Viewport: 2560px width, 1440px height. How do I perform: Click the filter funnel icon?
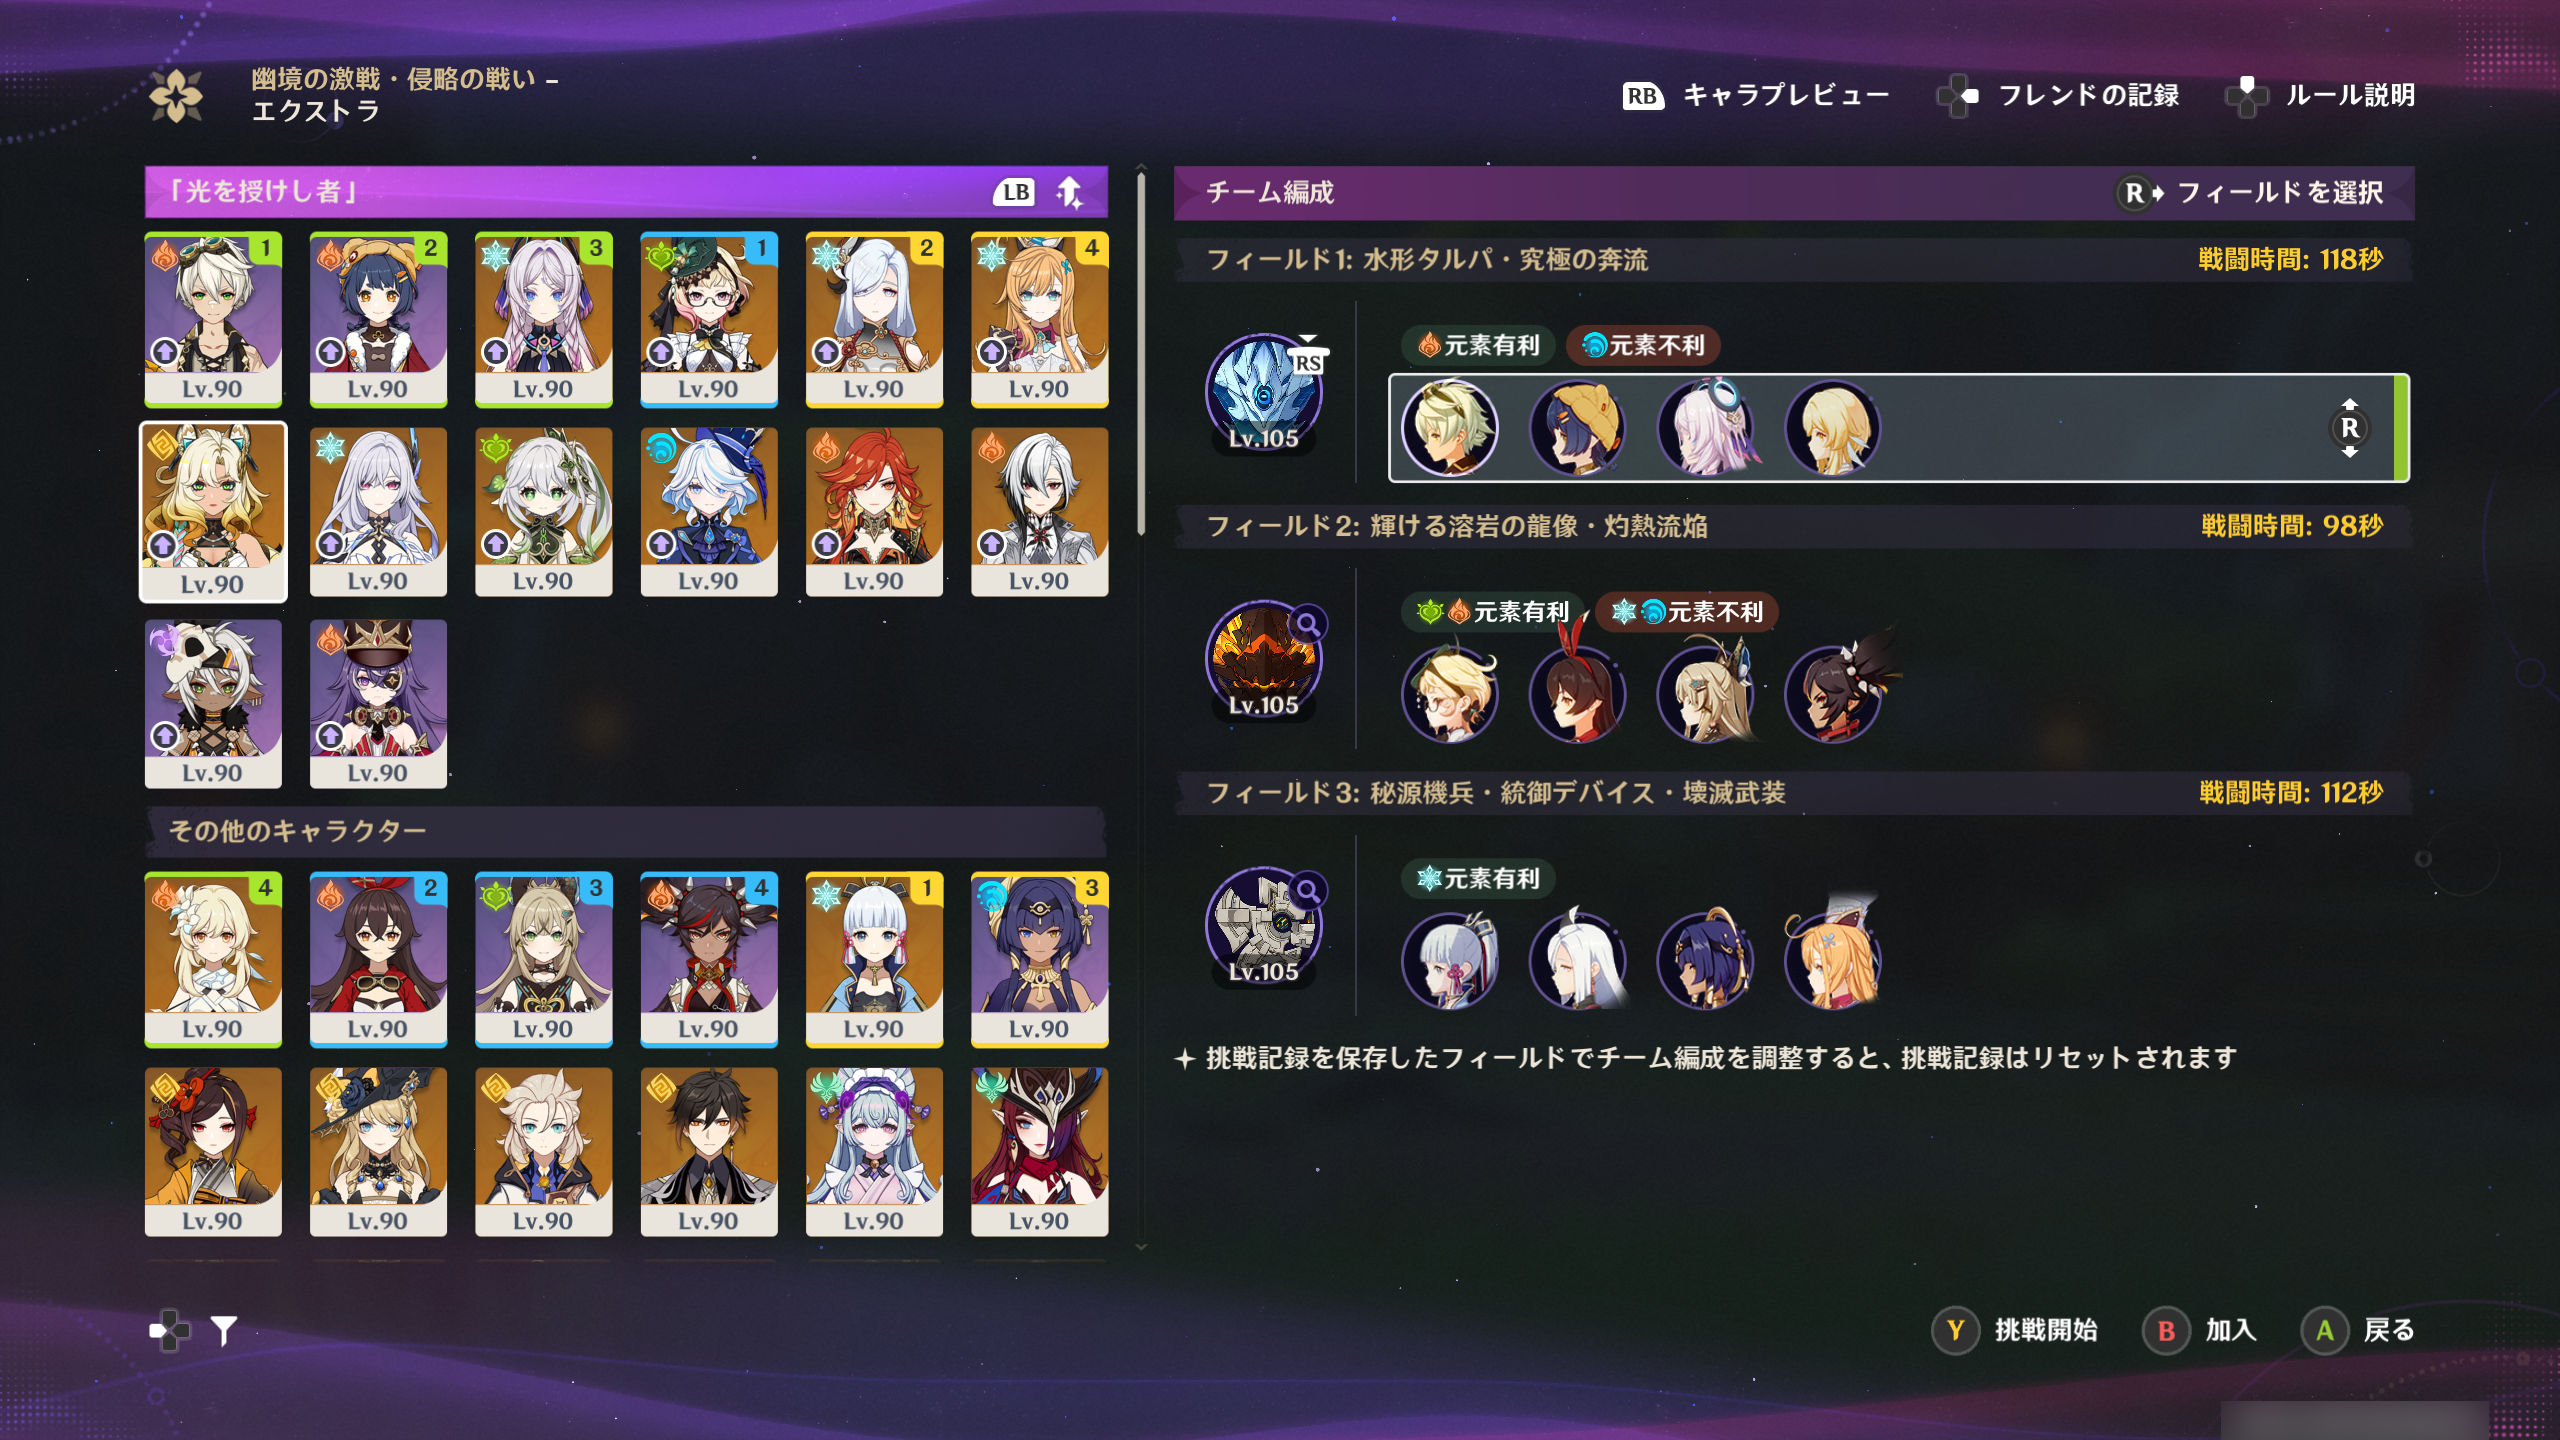(x=224, y=1330)
